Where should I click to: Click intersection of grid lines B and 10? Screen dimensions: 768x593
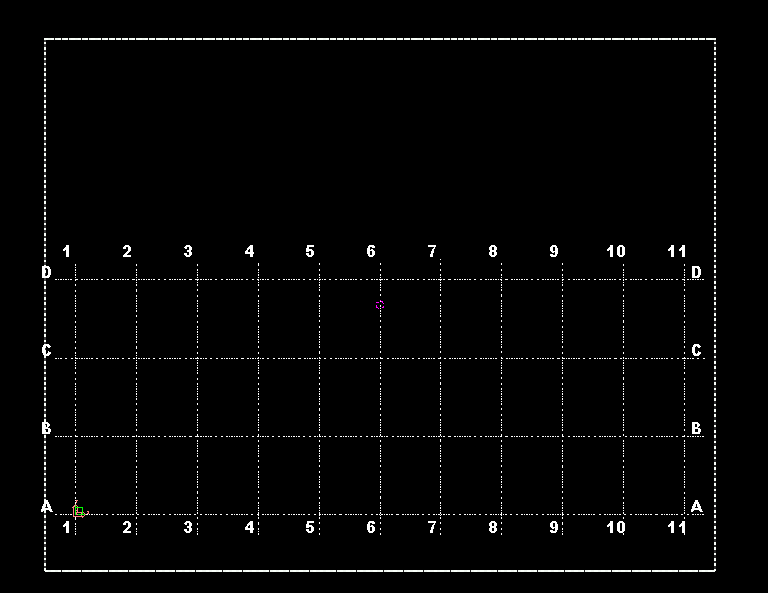[x=624, y=436]
